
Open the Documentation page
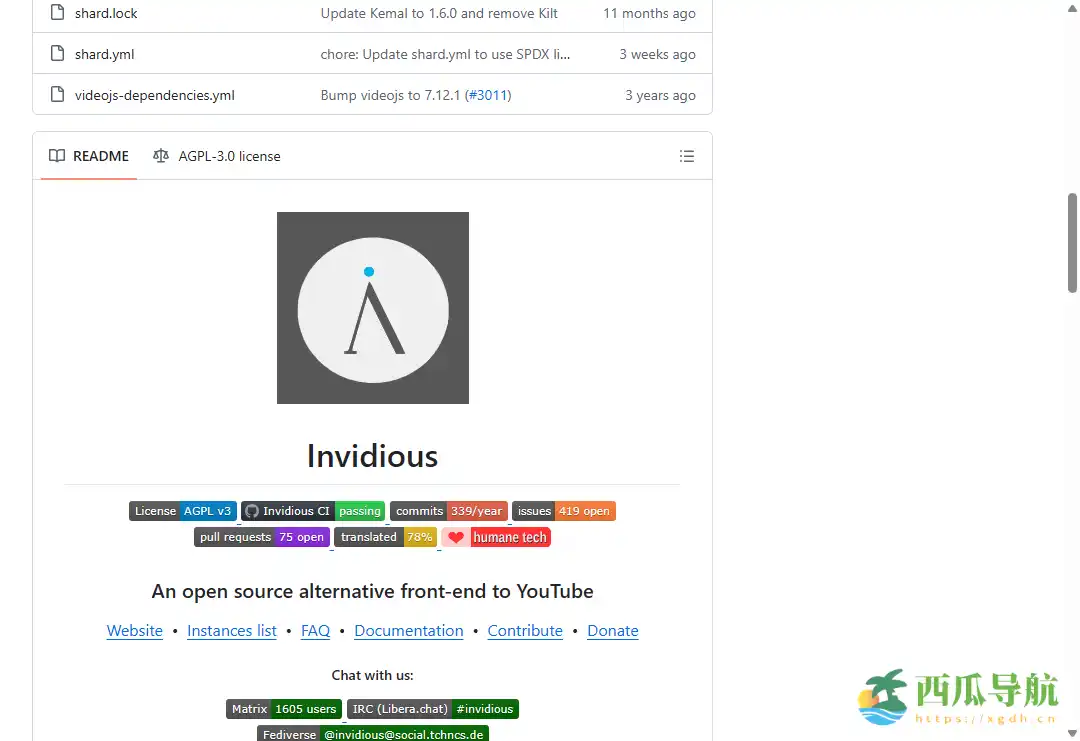point(408,630)
